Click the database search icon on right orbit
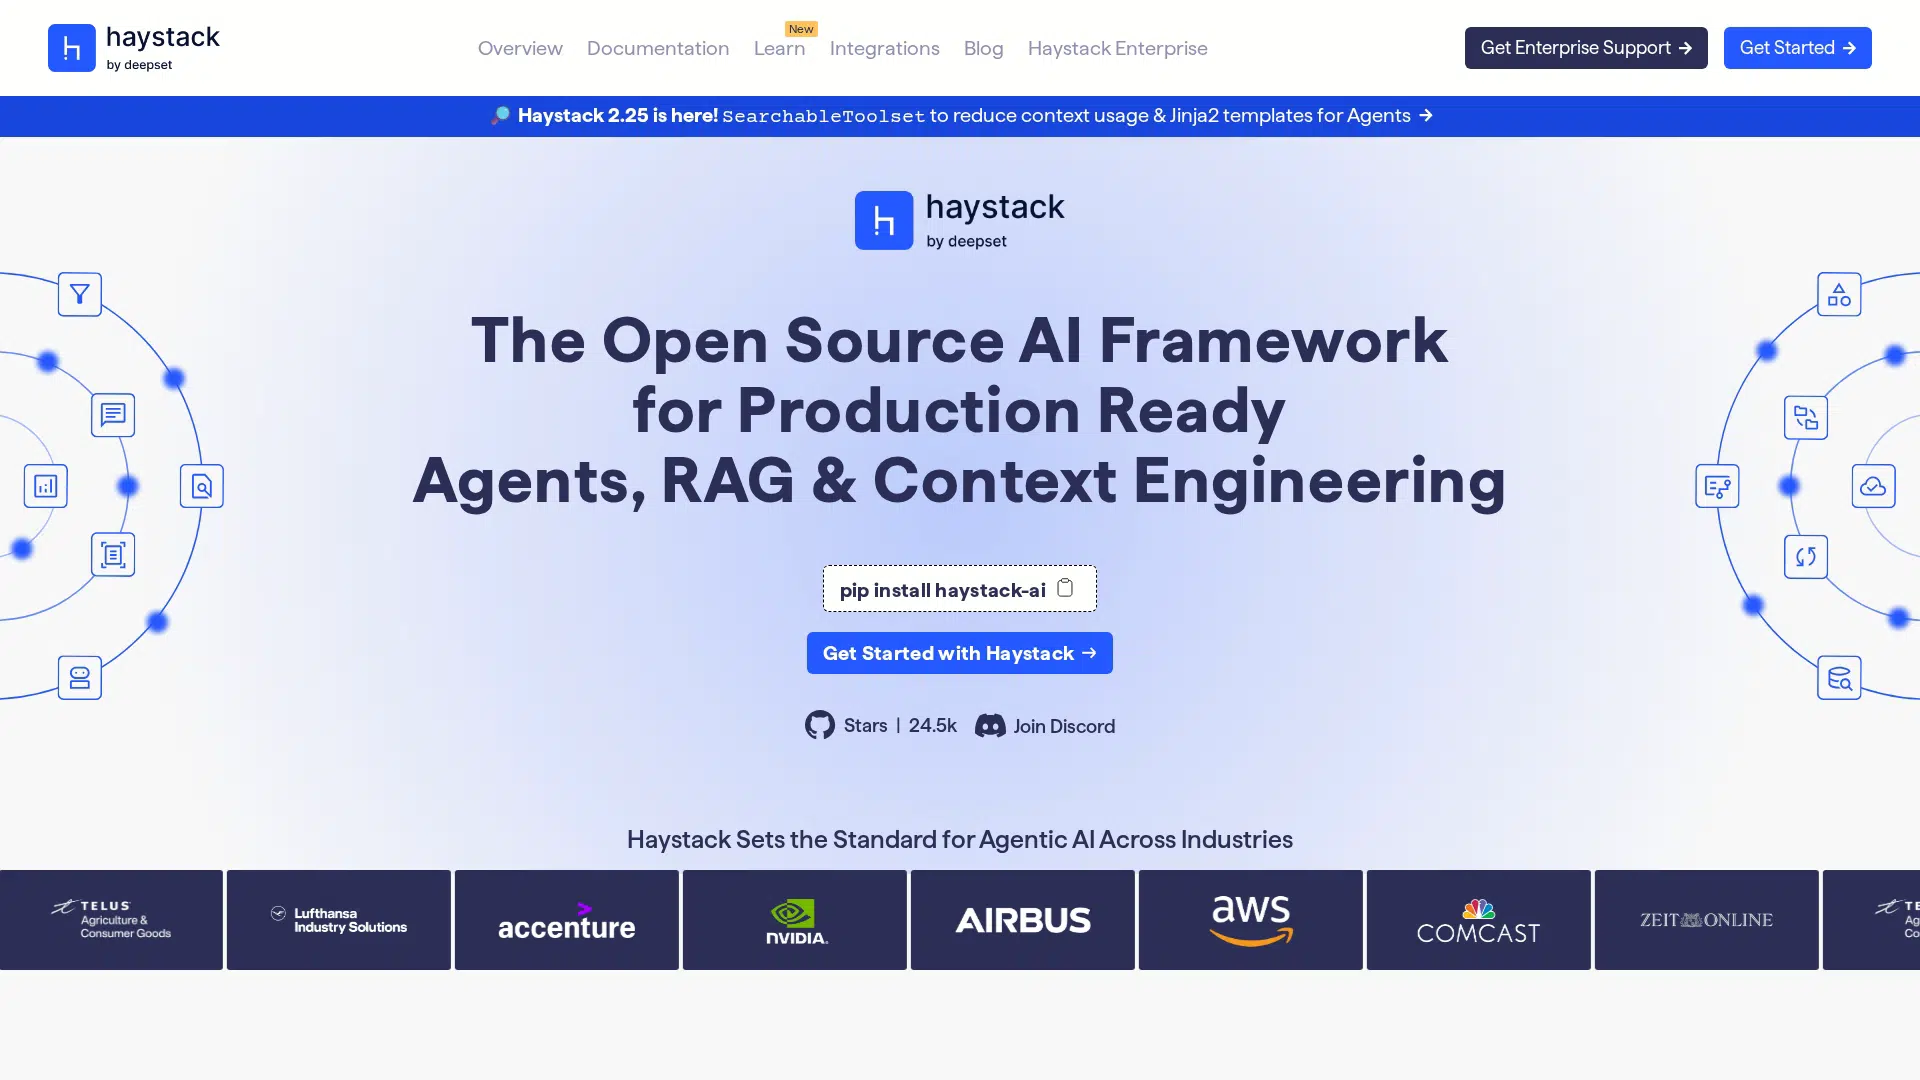 point(1839,678)
